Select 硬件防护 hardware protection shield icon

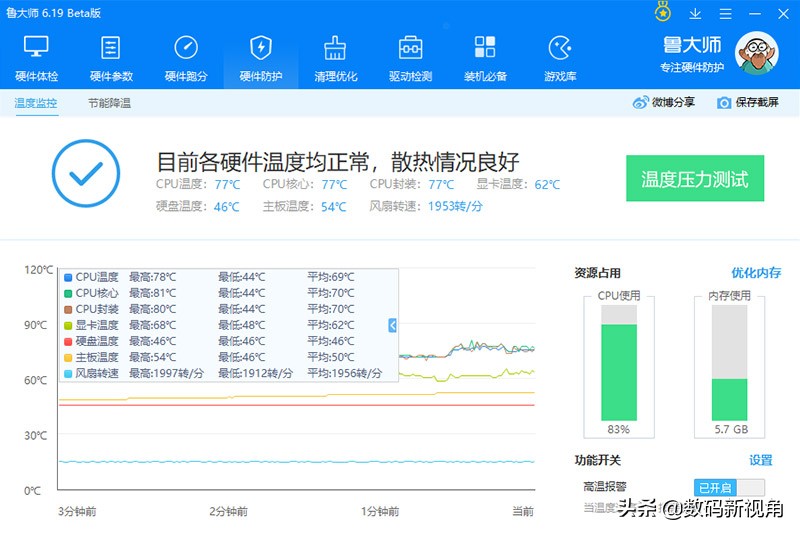point(261,48)
